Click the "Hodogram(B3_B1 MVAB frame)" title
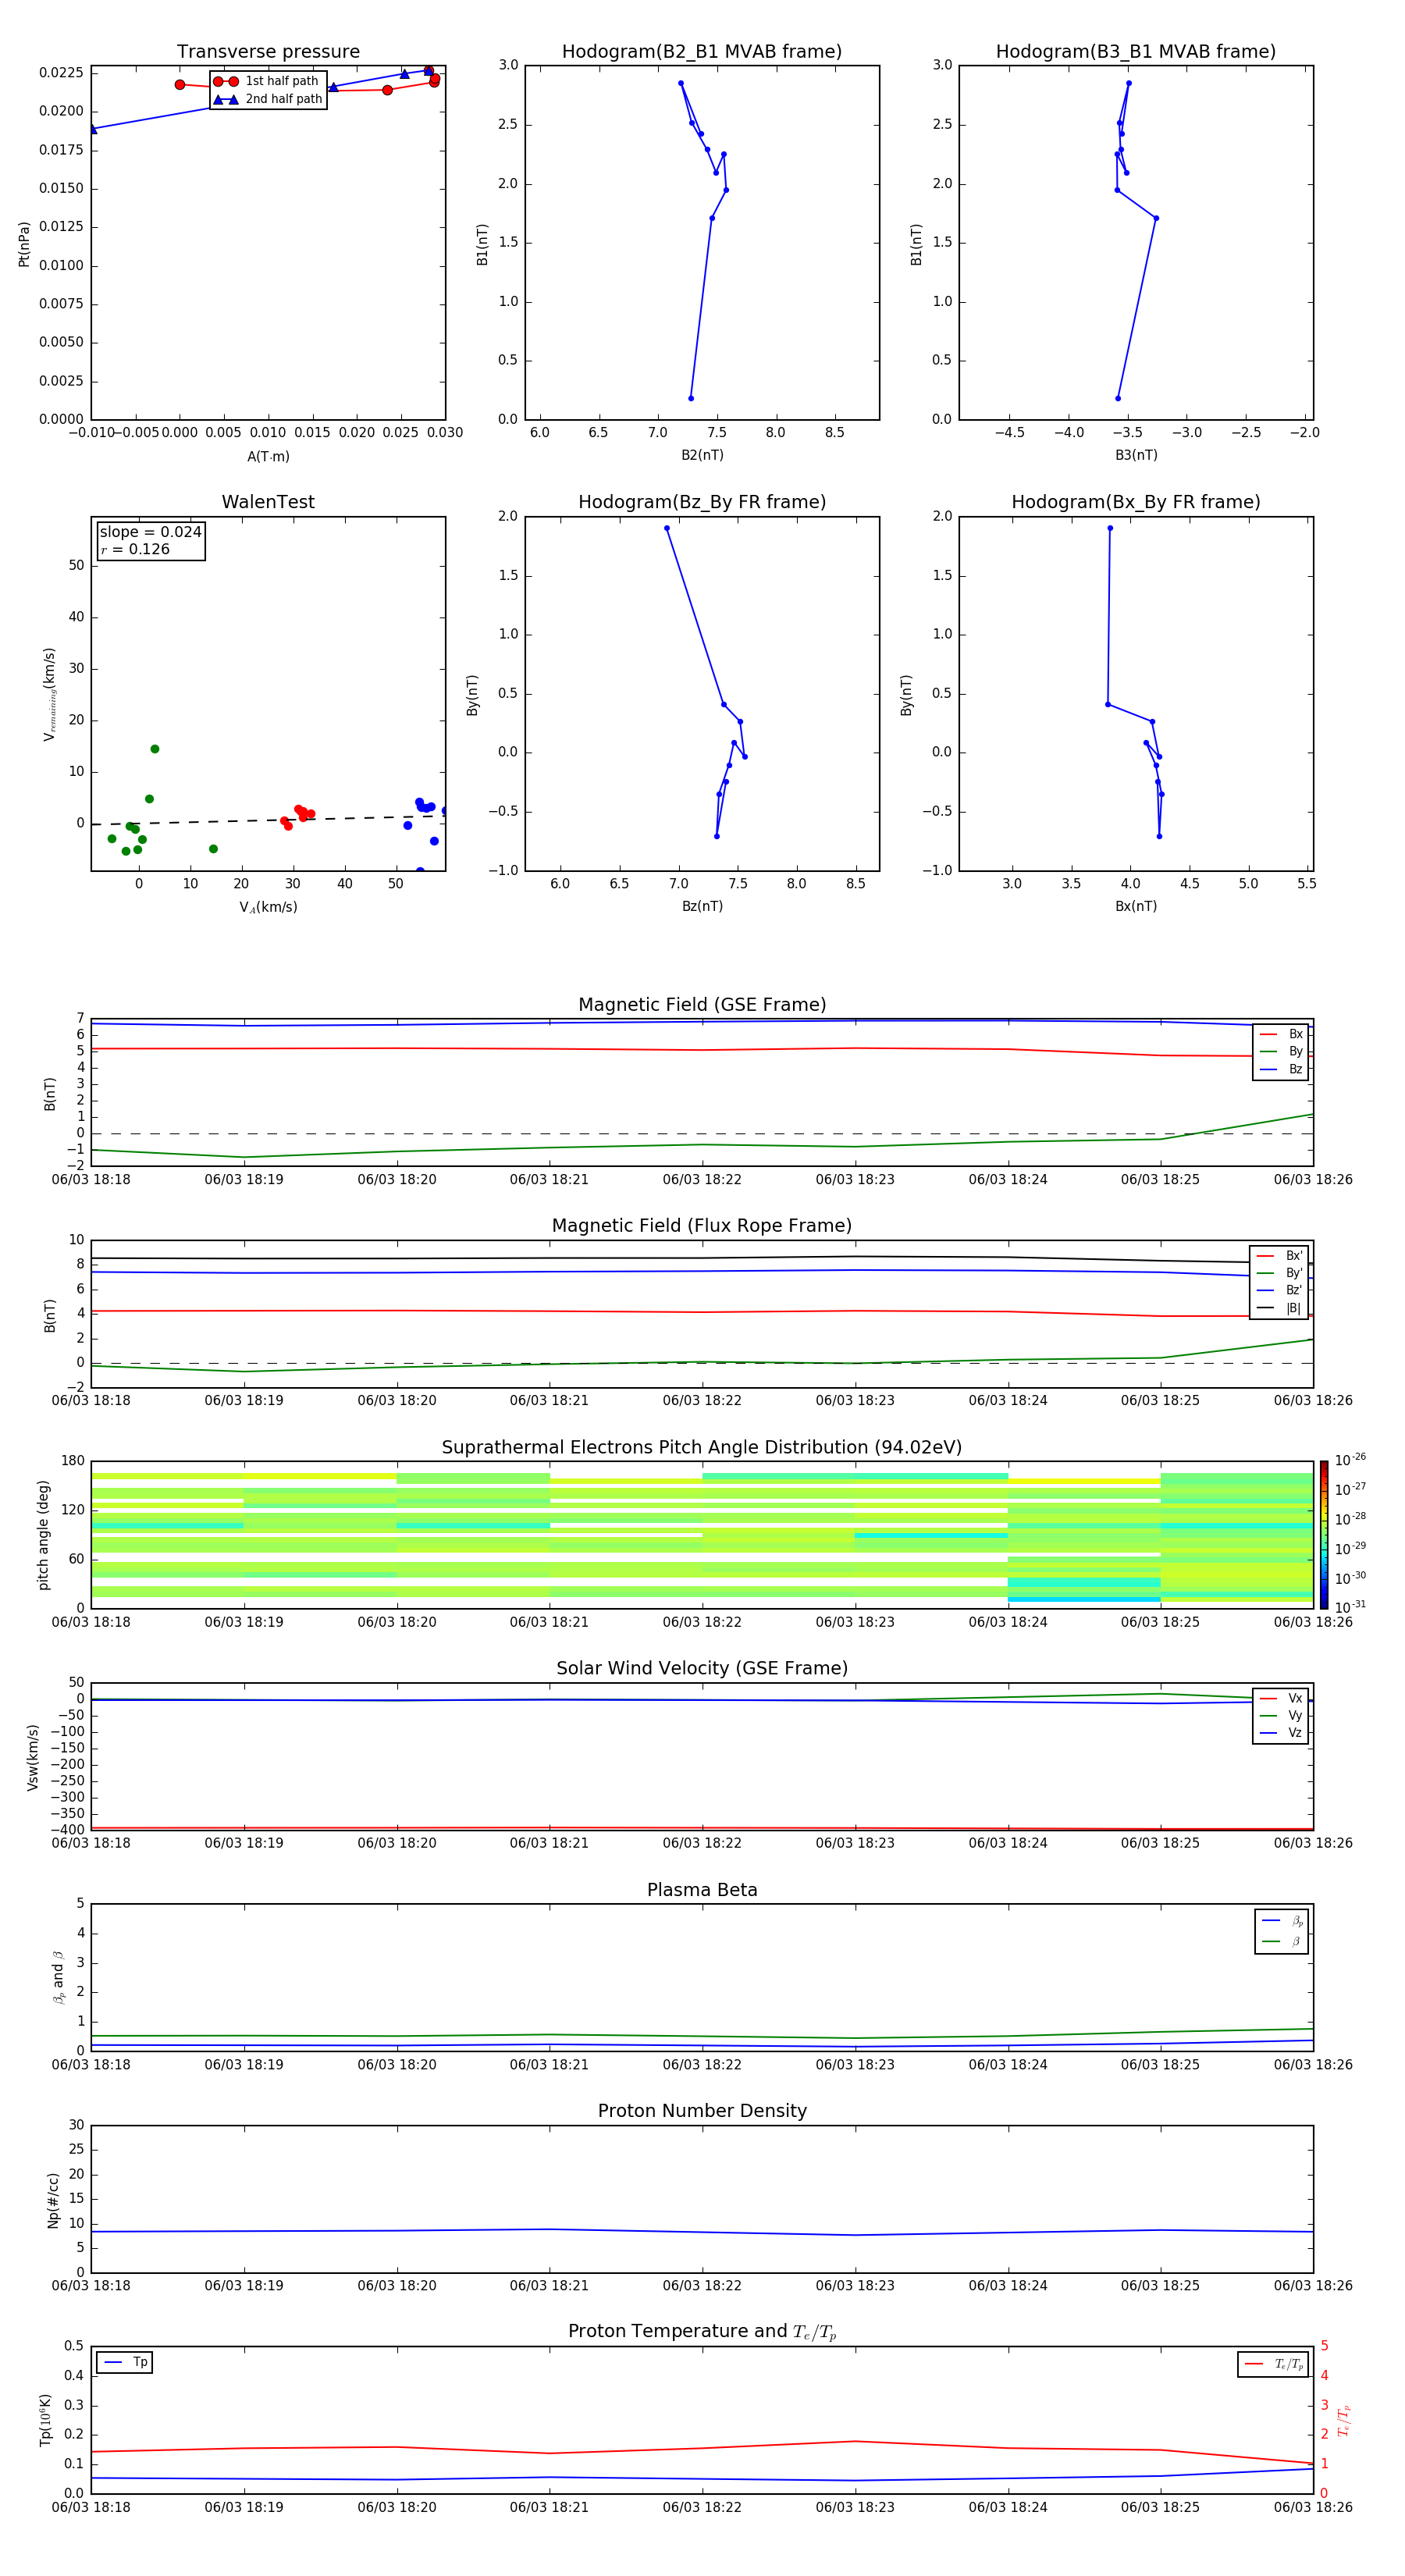1405x2576 pixels. coord(1136,52)
